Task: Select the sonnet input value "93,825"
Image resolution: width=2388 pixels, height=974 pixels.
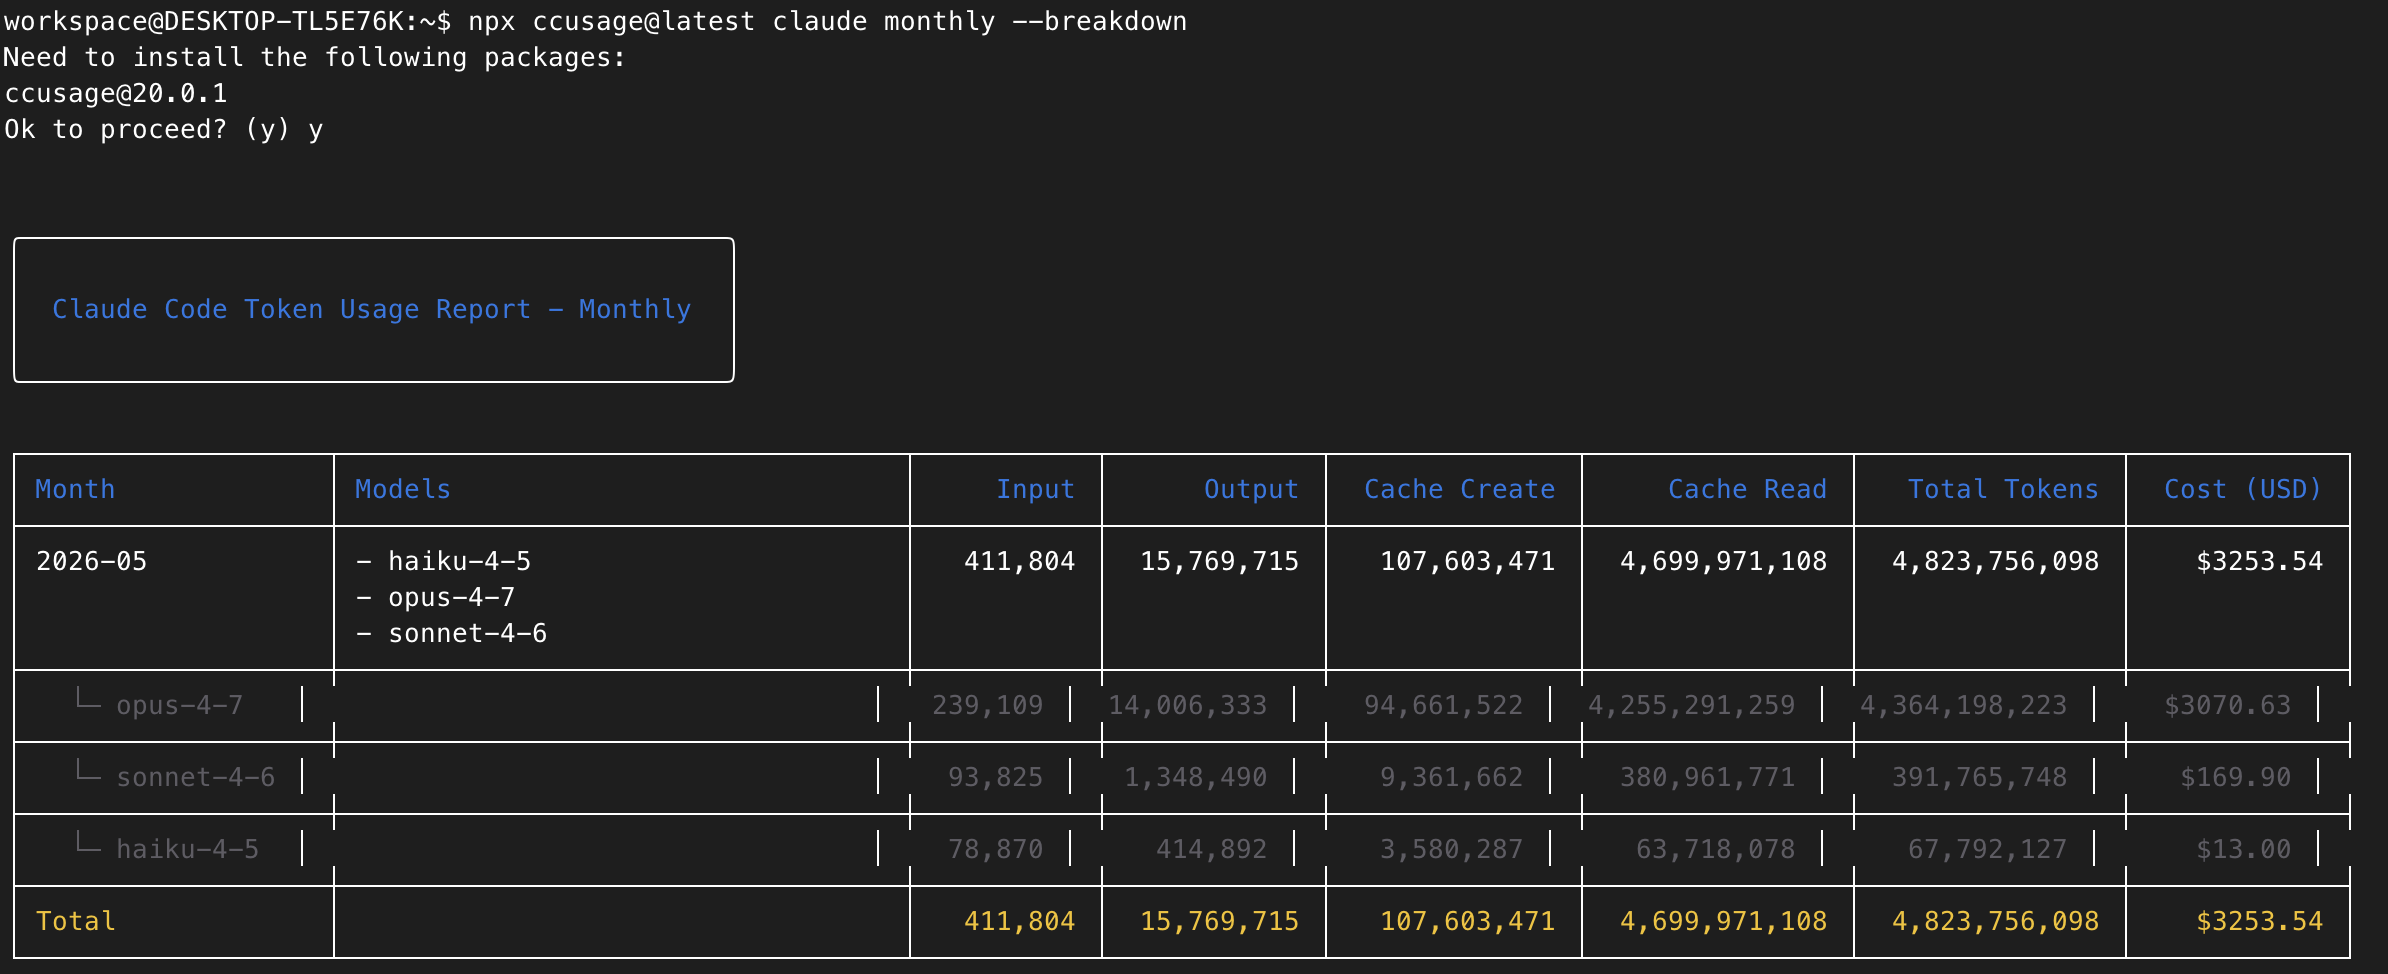Action: tap(995, 777)
